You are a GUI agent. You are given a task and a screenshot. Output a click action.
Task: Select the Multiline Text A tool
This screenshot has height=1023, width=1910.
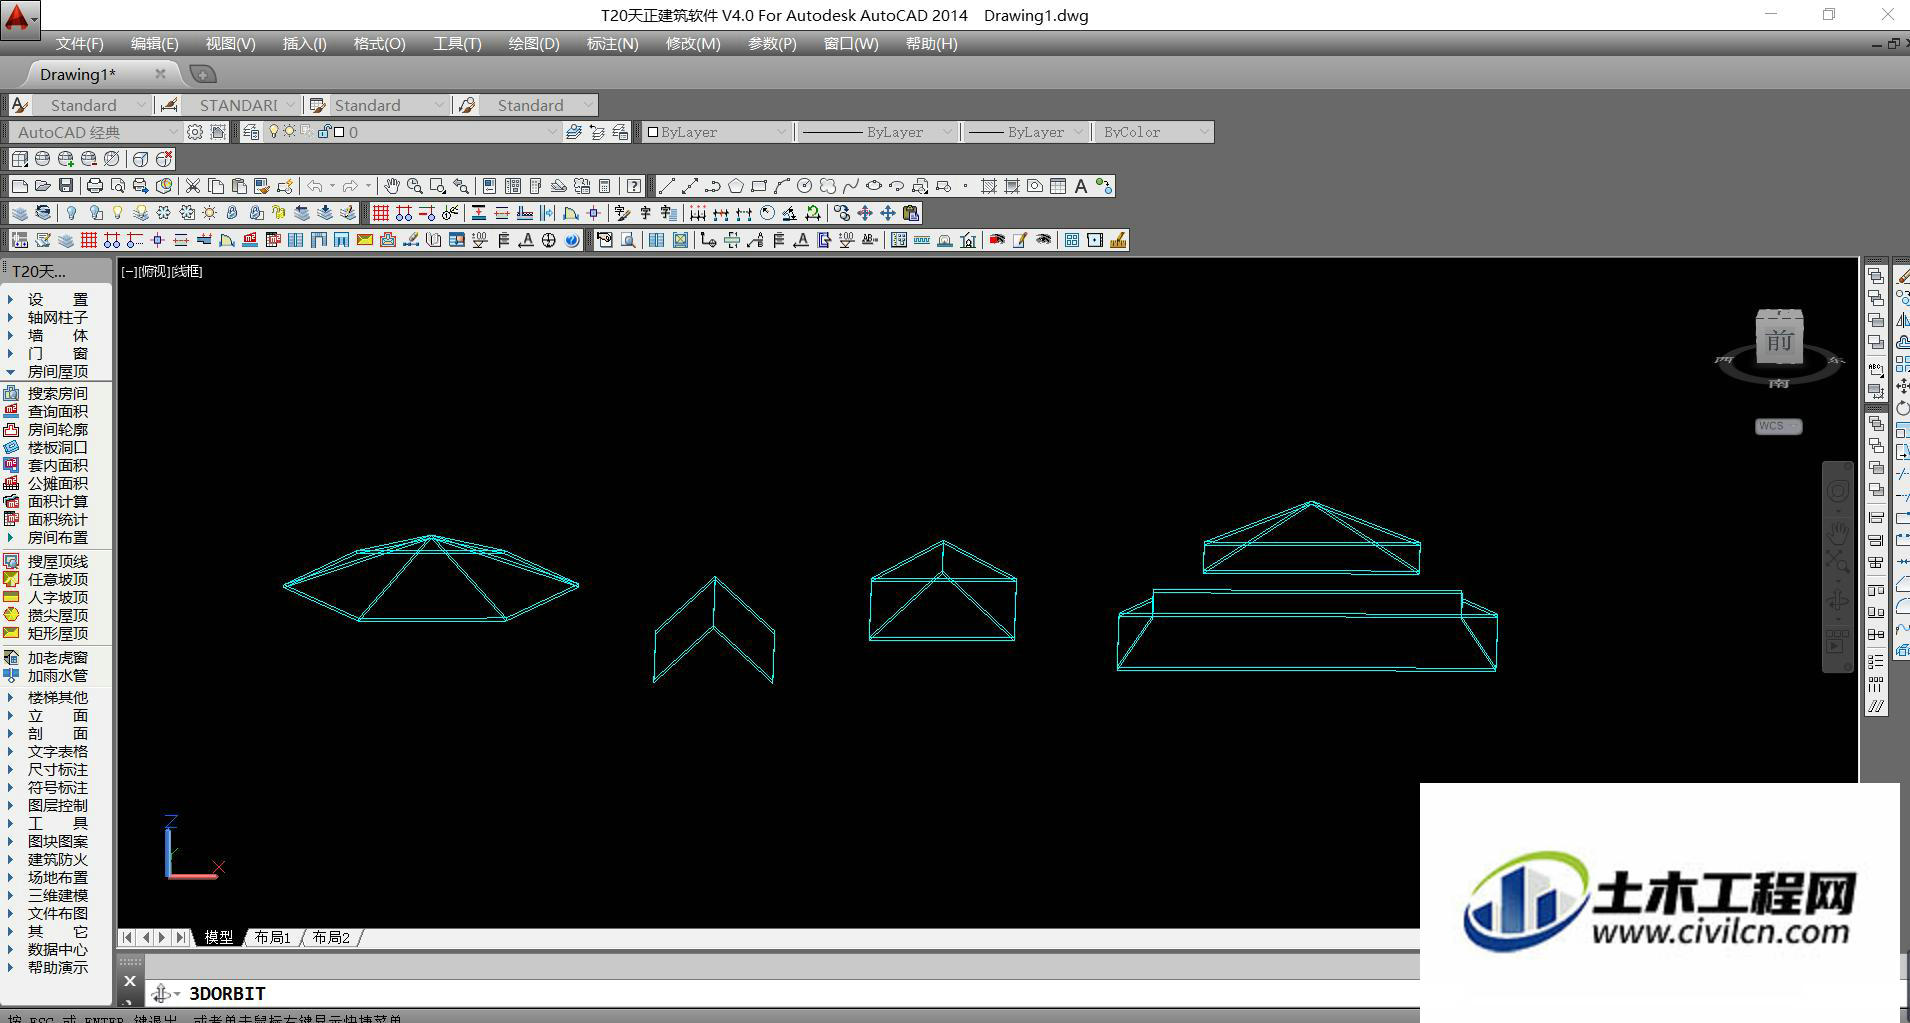click(x=1081, y=186)
